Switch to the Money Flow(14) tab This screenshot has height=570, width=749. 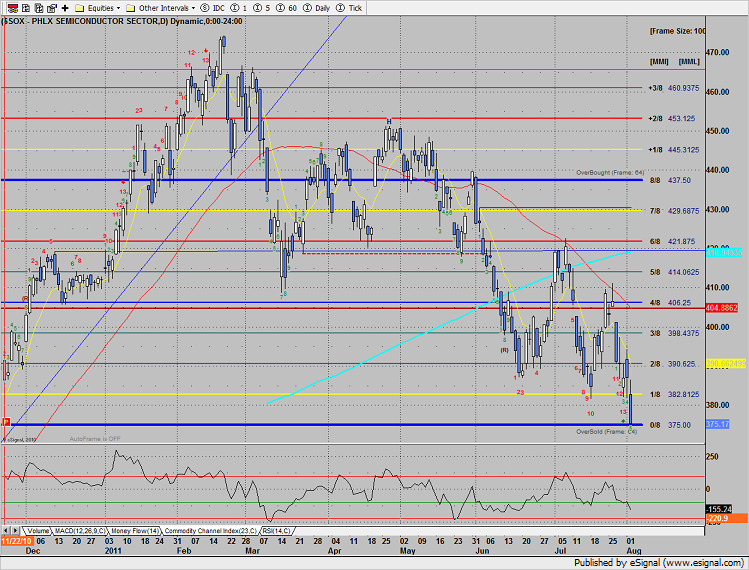click(x=135, y=531)
